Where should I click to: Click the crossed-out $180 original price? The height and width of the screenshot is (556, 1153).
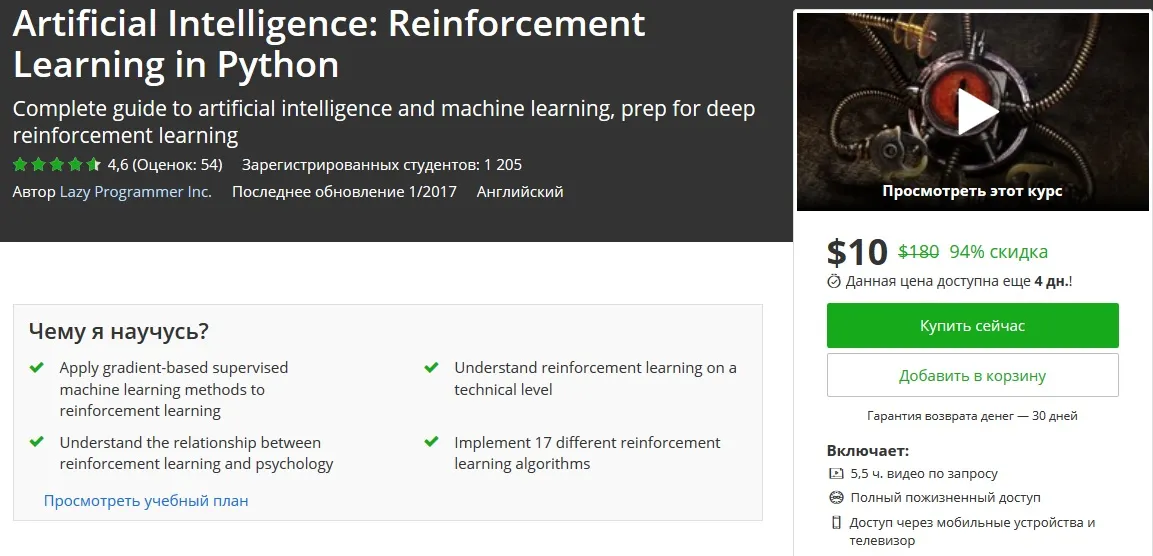(918, 251)
